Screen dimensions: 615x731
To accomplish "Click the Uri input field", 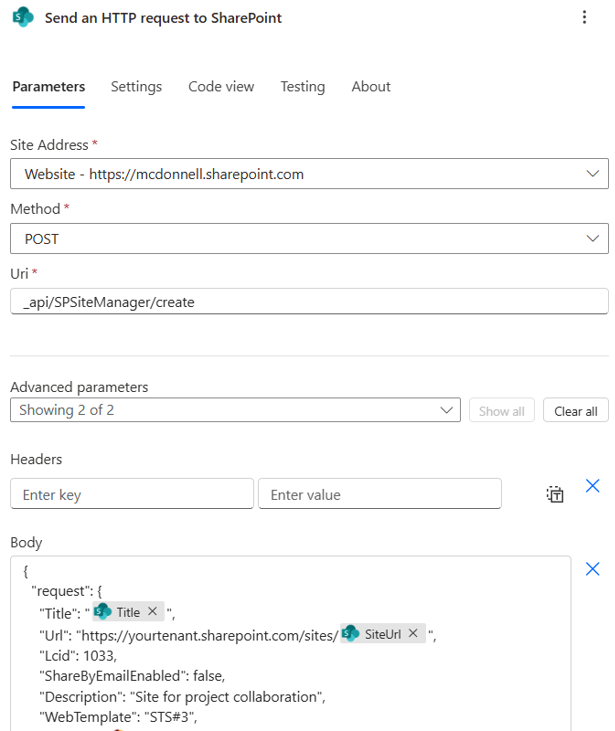I will (309, 302).
